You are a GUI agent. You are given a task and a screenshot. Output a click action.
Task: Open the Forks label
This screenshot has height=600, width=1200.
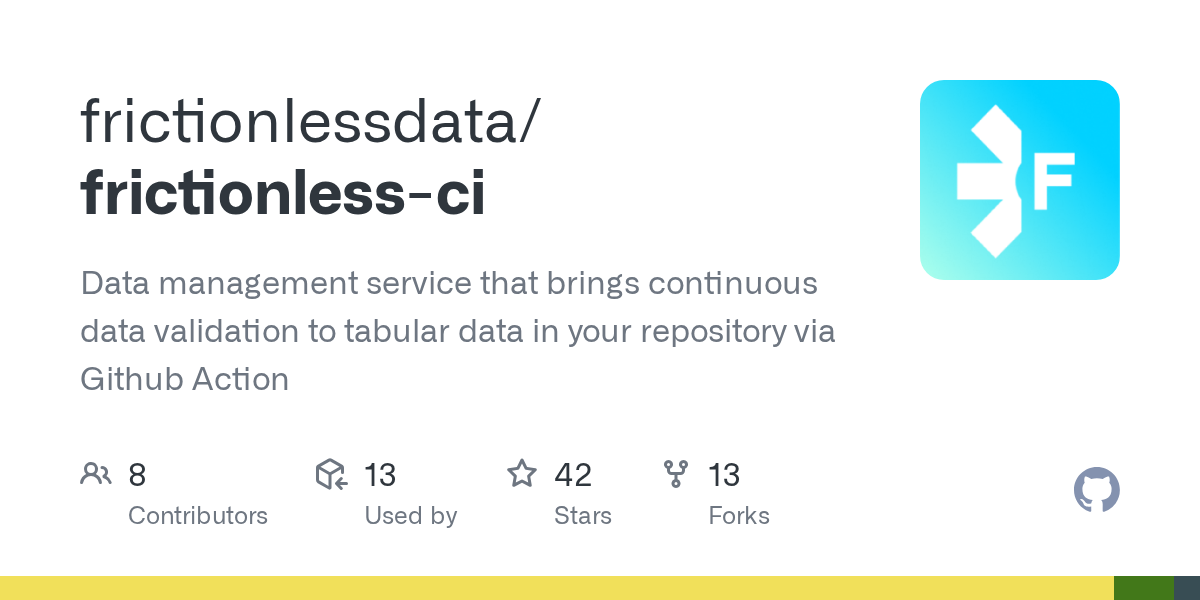click(x=738, y=516)
